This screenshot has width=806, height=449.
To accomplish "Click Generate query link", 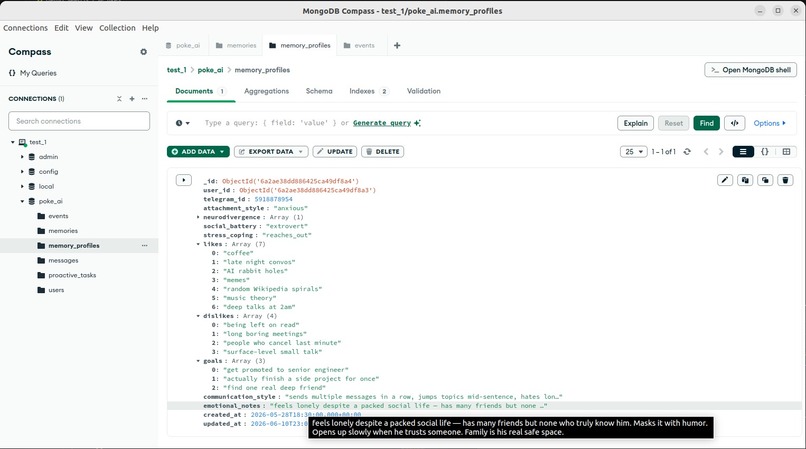I will click(x=382, y=123).
